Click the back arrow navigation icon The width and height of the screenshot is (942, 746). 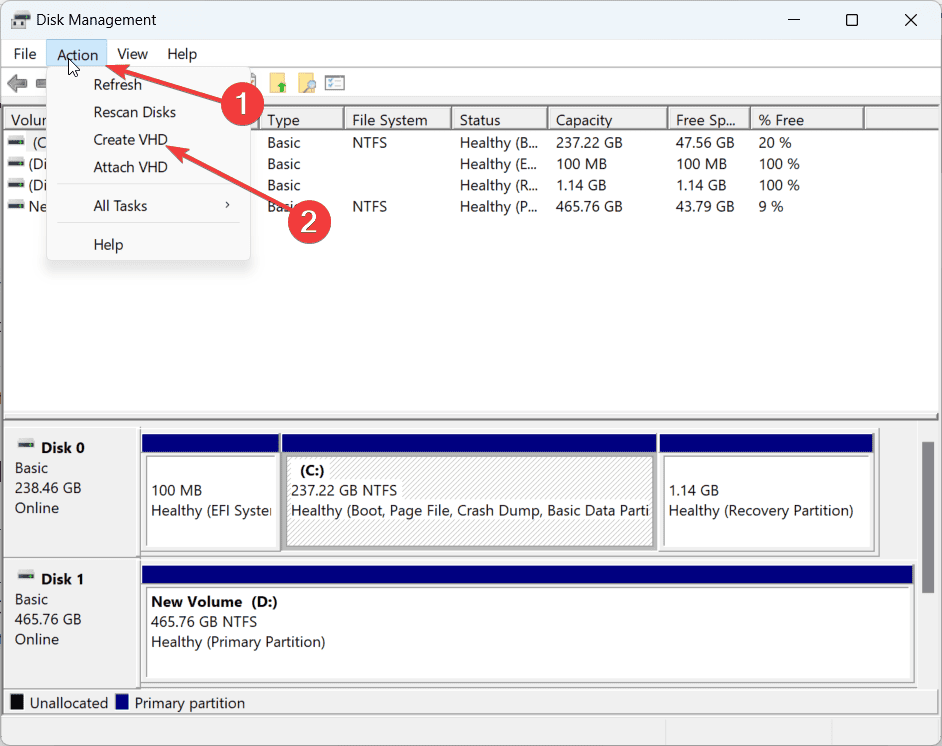click(17, 82)
